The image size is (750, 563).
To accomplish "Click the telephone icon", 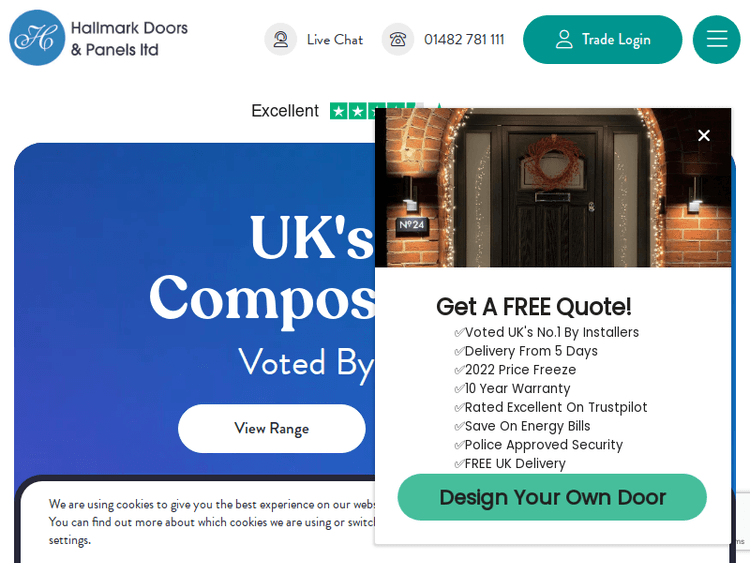I will [397, 39].
